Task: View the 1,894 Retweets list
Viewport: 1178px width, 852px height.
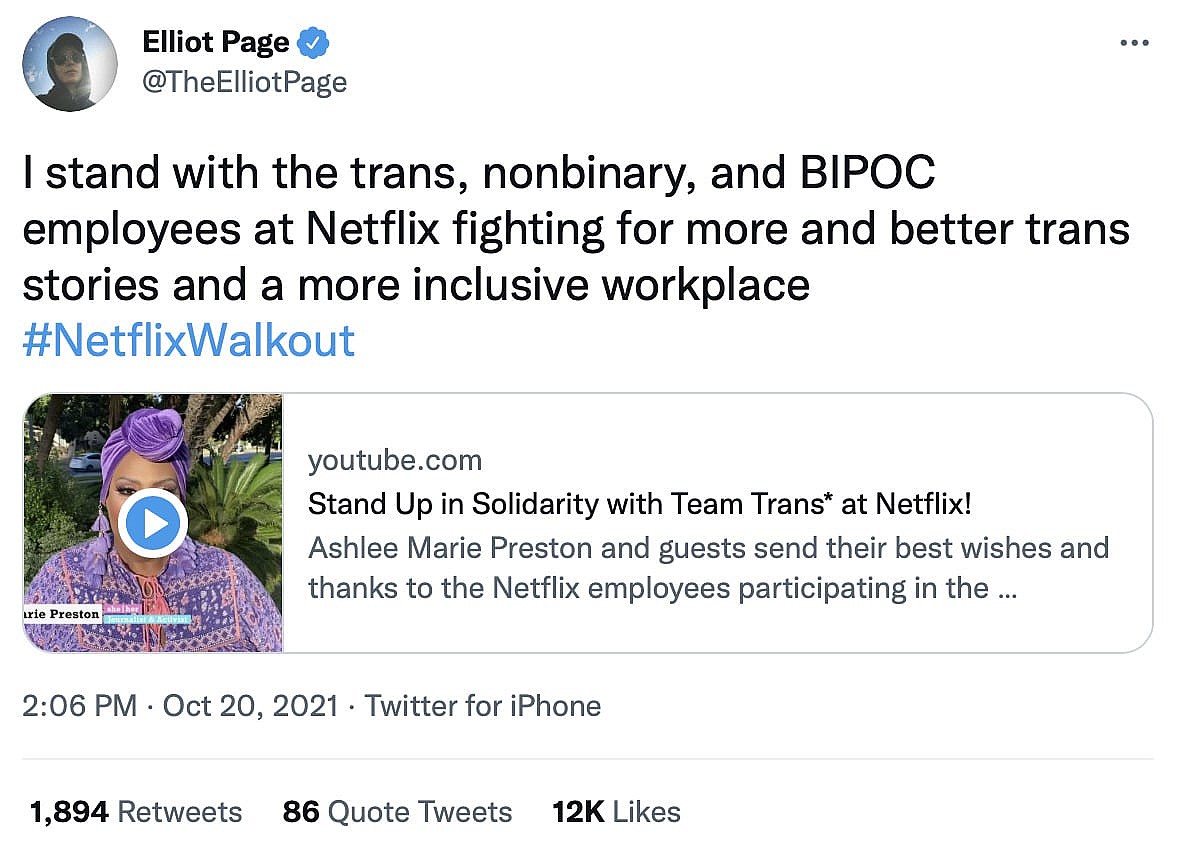Action: pos(136,811)
